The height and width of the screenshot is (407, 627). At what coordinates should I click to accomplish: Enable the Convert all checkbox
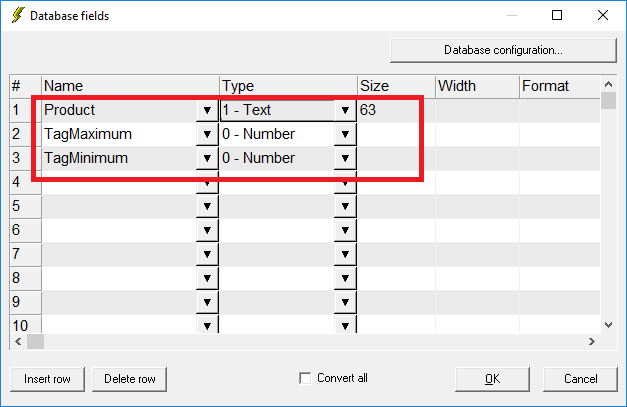(x=305, y=378)
